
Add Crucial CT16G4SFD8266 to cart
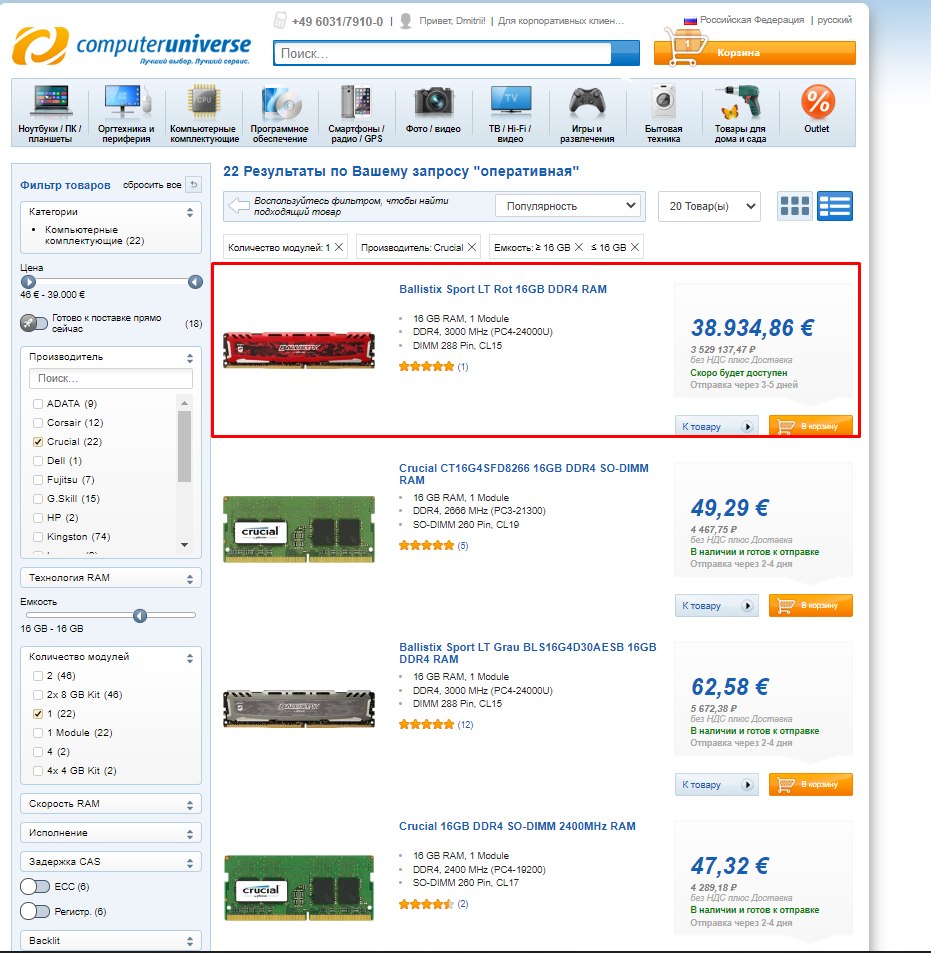811,605
